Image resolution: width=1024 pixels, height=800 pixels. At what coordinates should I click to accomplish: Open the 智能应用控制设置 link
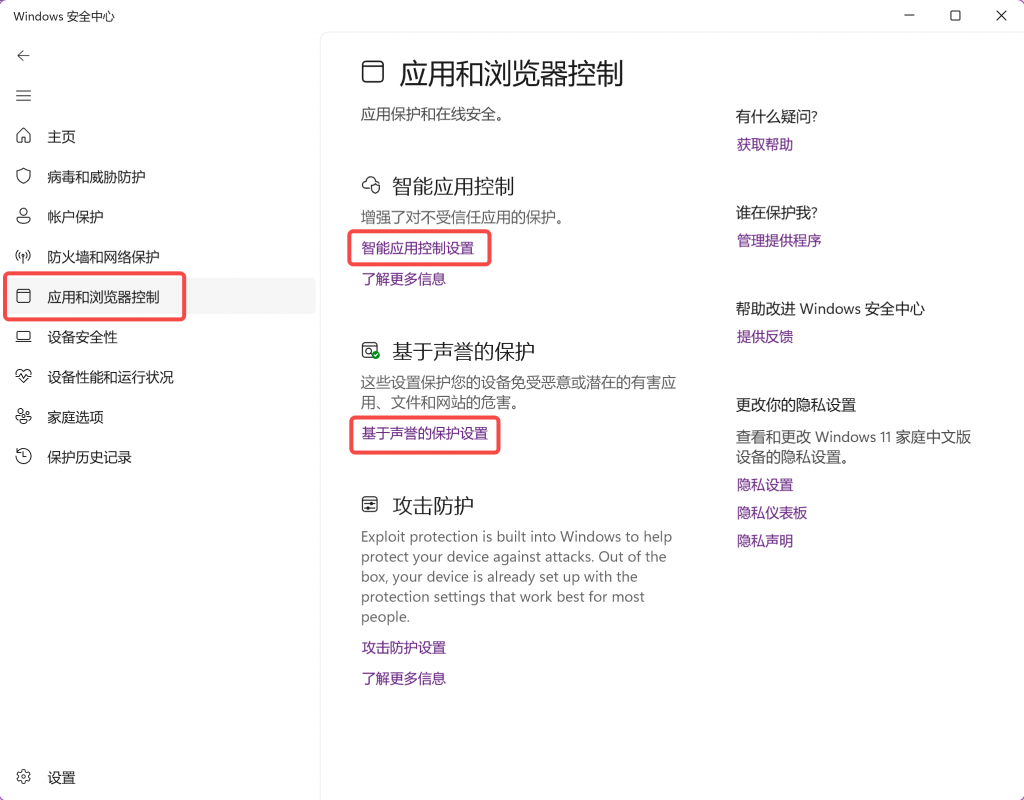417,248
